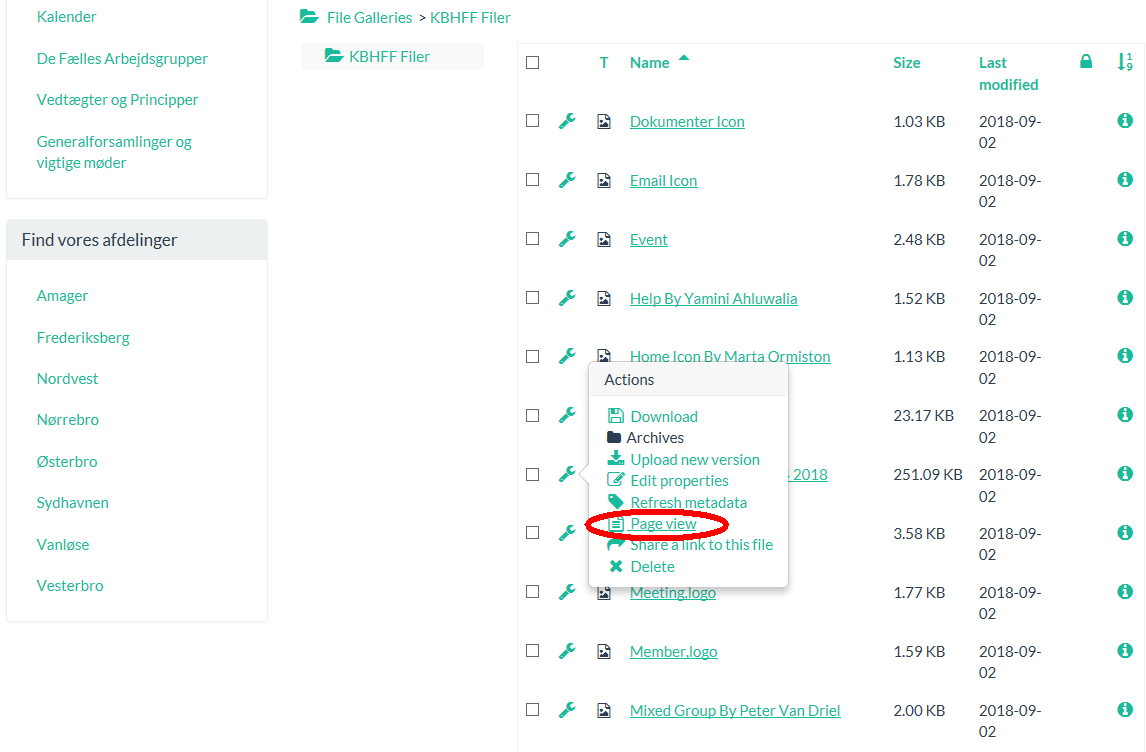Select Download from Actions menu

point(663,417)
